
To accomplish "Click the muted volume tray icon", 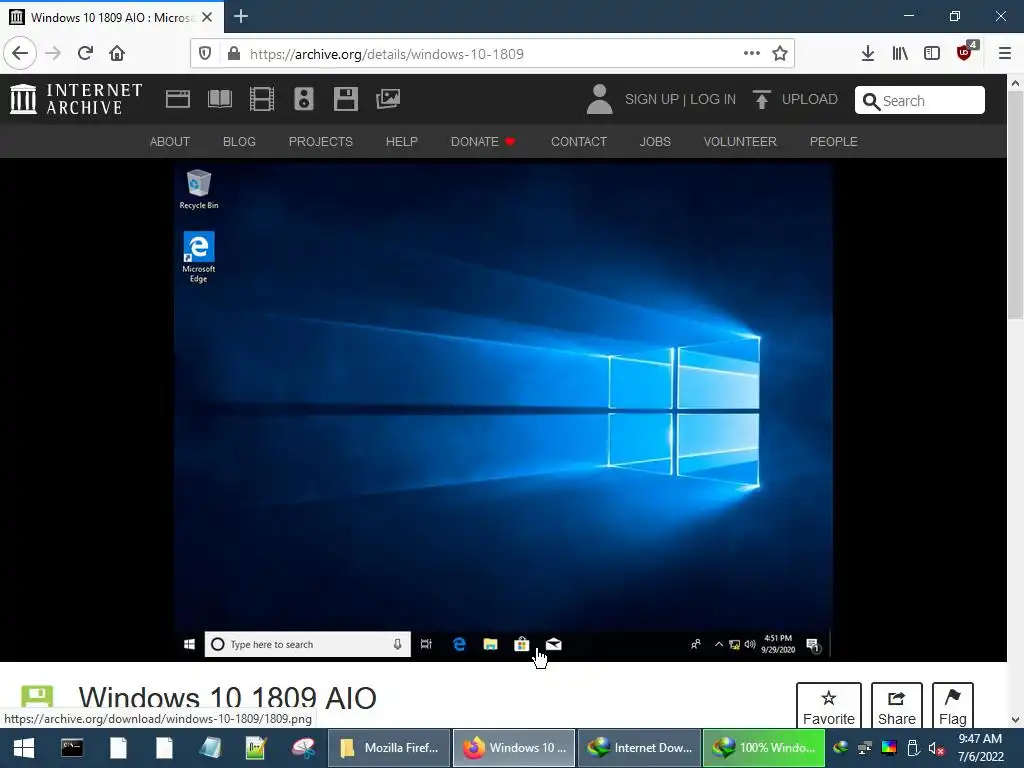I will [936, 748].
